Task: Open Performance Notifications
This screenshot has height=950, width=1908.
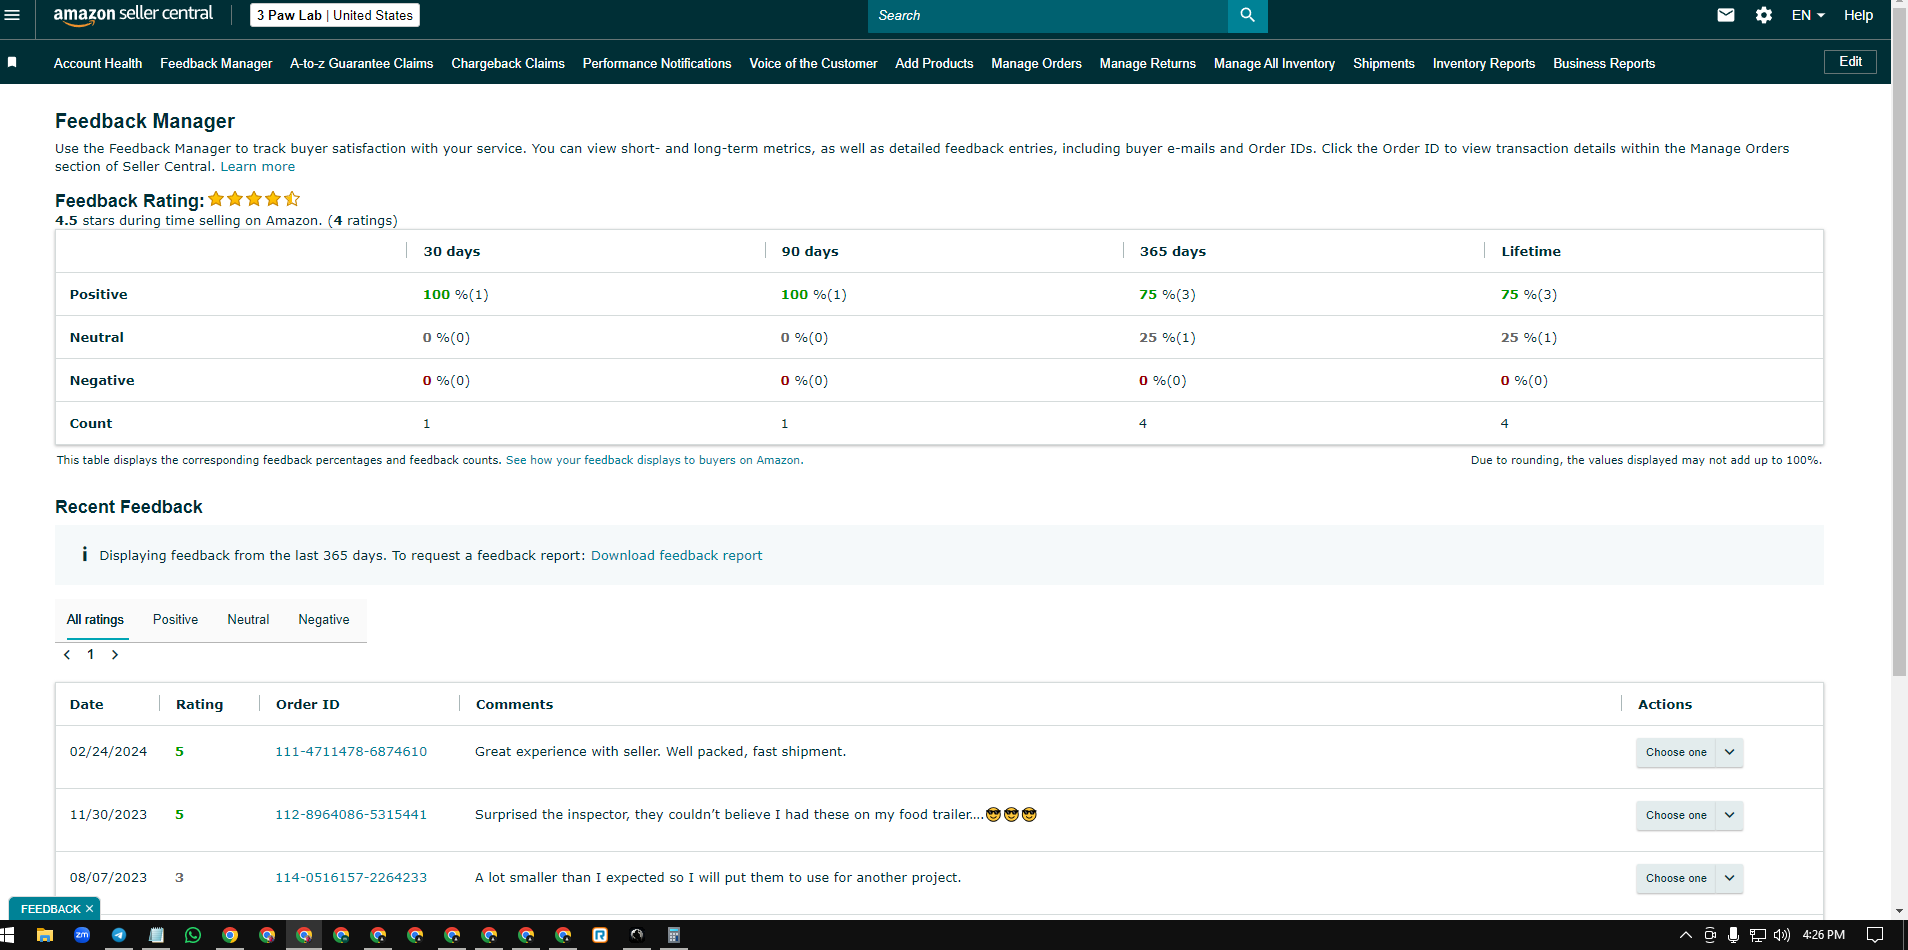Action: pos(657,63)
